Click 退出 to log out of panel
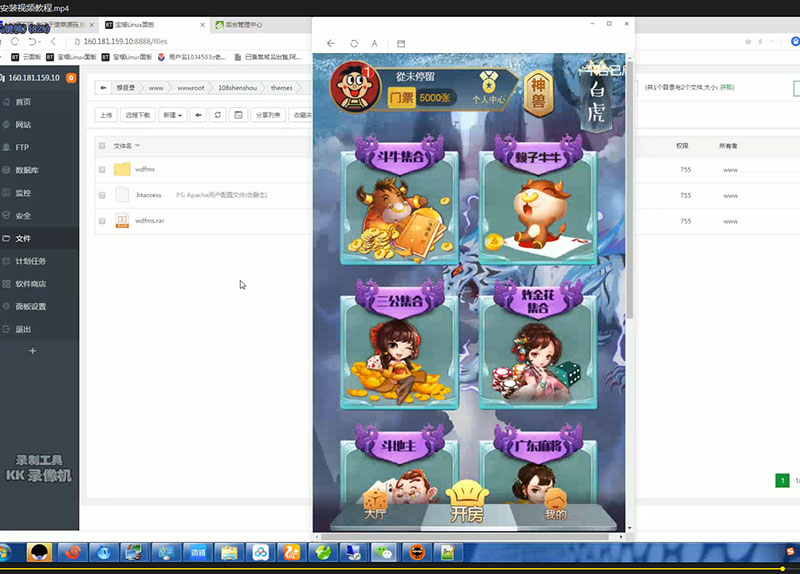800x574 pixels. click(23, 329)
